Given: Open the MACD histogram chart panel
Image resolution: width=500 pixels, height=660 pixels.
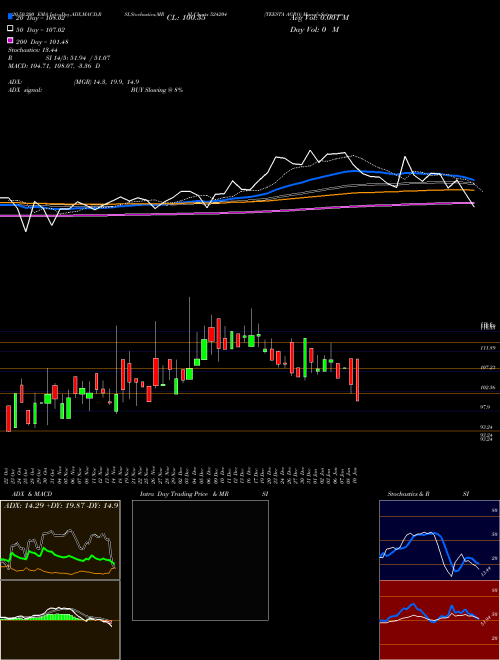Looking at the screenshot, I should pyautogui.click(x=60, y=620).
